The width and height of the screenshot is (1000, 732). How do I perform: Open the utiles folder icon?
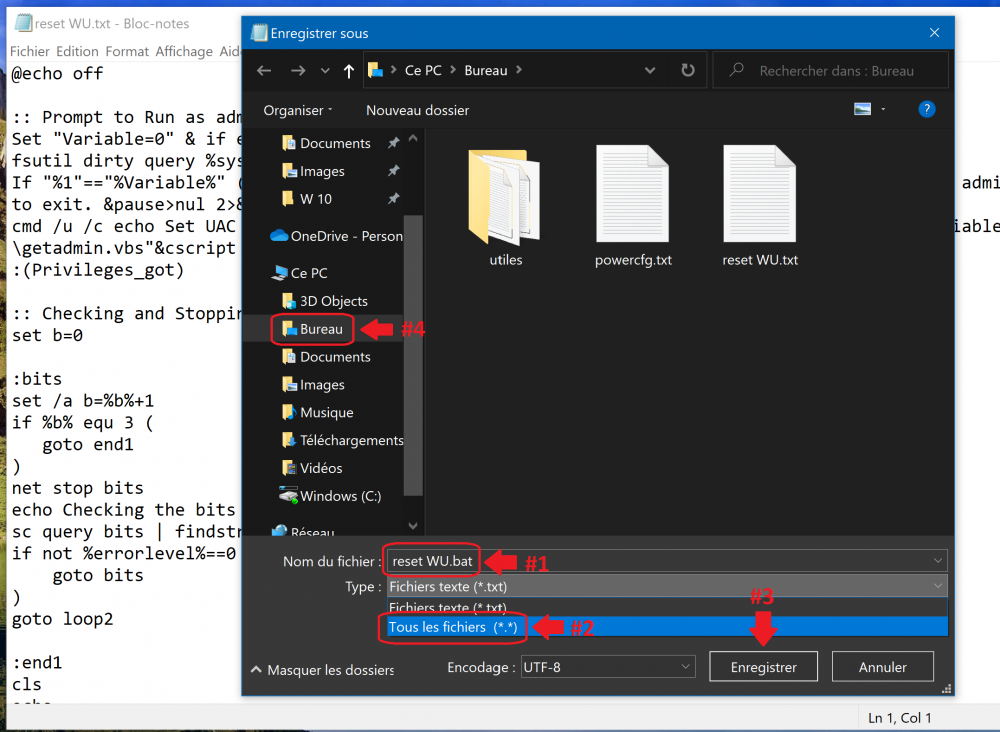[506, 197]
